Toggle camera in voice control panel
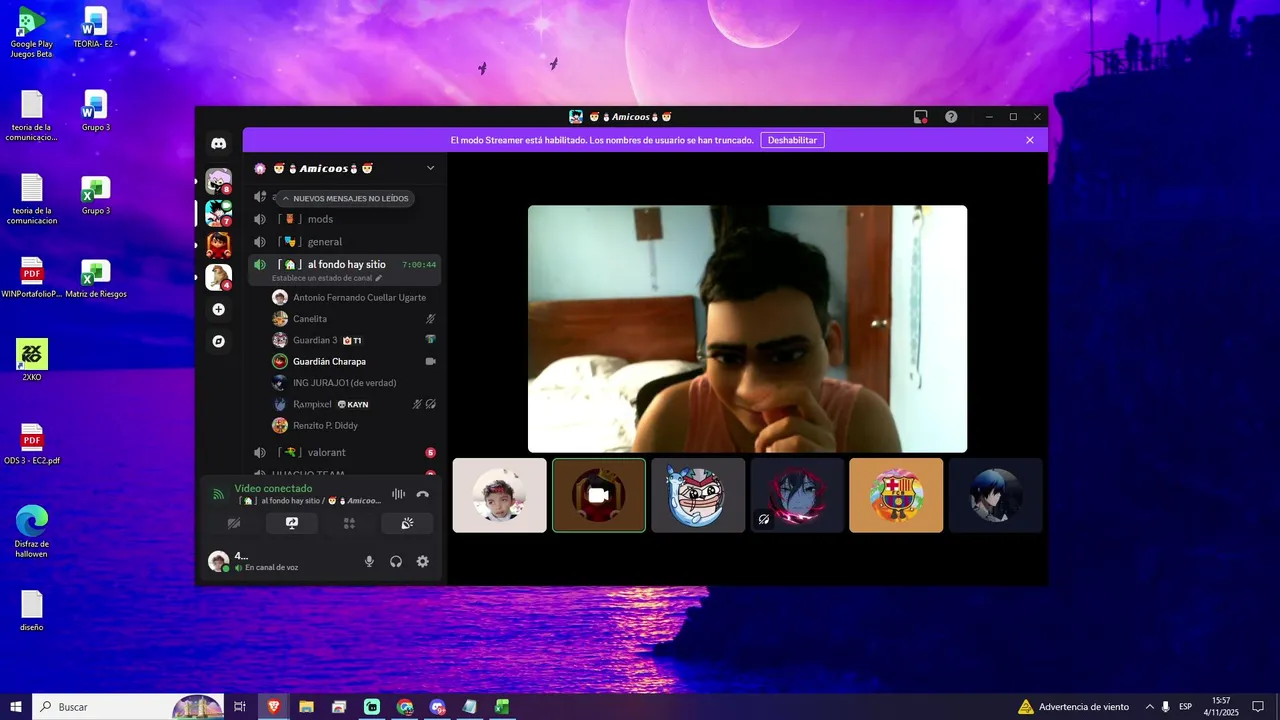 [x=234, y=523]
